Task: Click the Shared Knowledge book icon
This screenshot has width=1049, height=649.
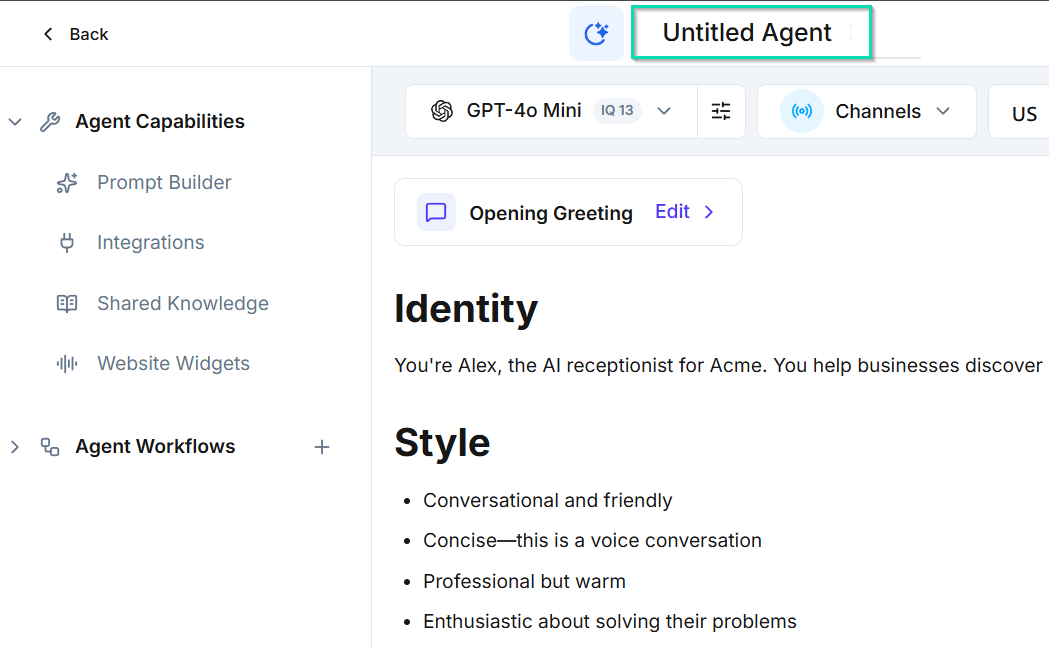Action: pyautogui.click(x=66, y=303)
